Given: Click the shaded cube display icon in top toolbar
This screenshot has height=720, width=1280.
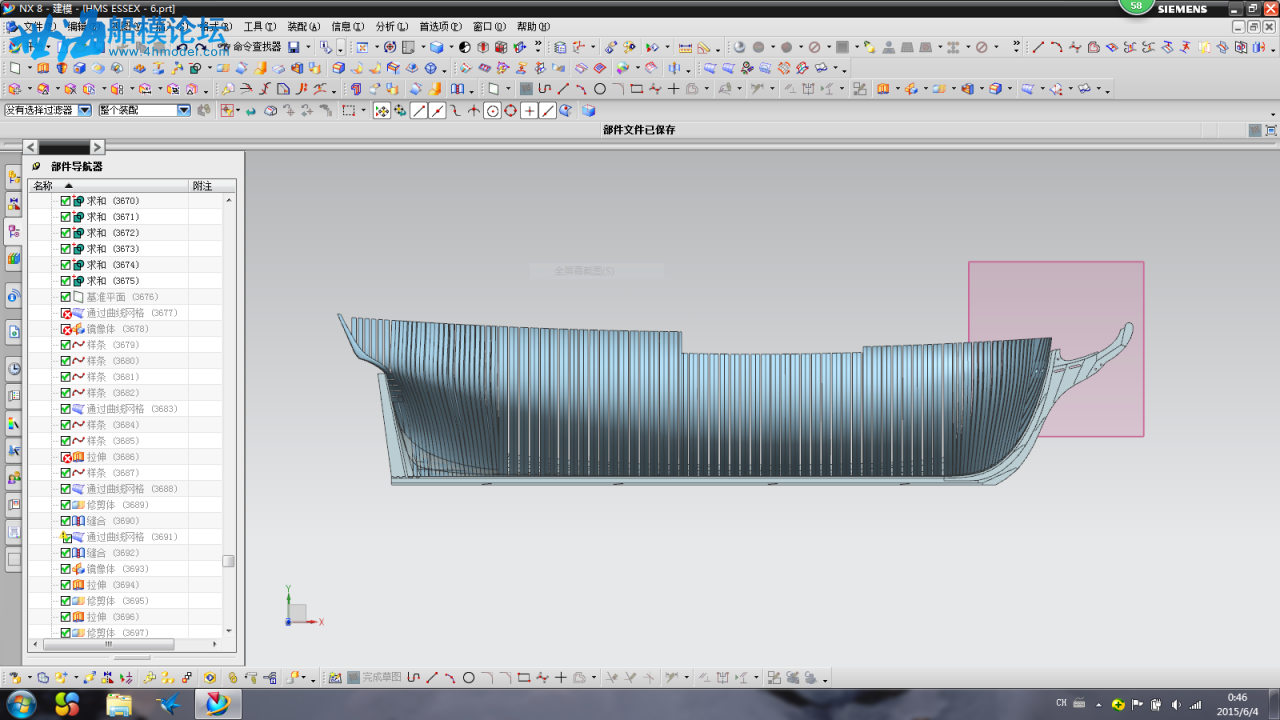Looking at the screenshot, I should pyautogui.click(x=436, y=47).
